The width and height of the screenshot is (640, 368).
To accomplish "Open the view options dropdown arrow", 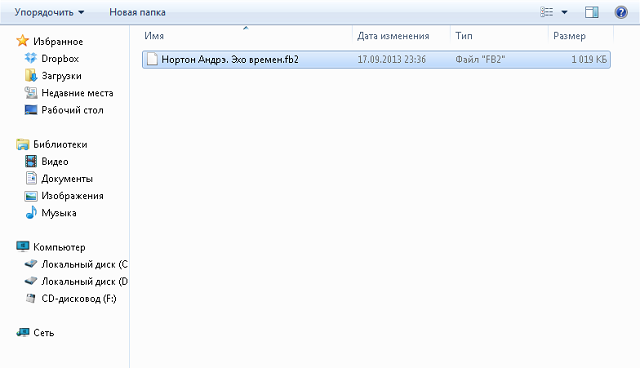I will pyautogui.click(x=564, y=12).
